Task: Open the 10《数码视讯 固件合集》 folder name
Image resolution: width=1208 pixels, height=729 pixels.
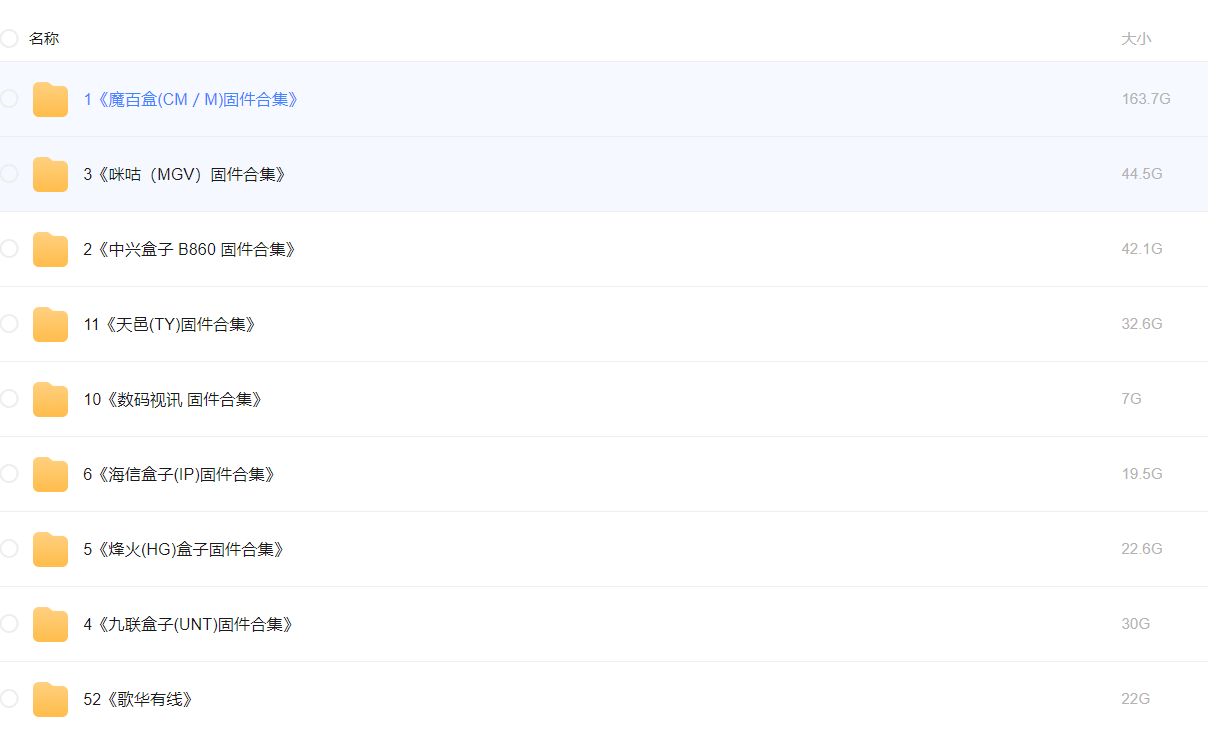Action: [x=174, y=399]
